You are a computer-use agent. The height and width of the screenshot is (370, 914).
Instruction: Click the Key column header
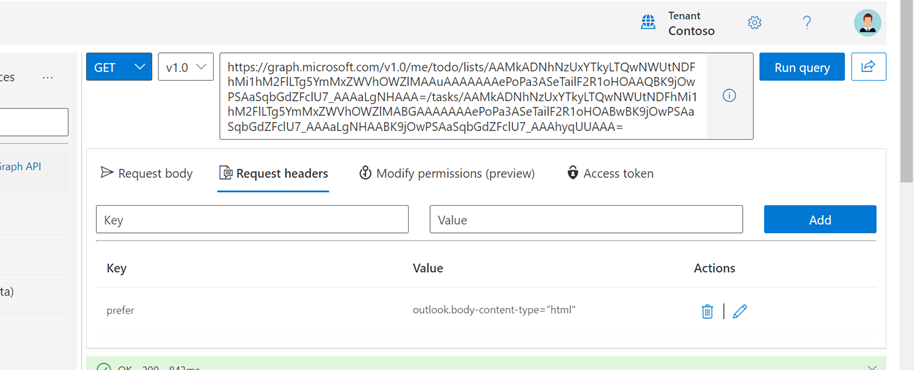tap(117, 268)
